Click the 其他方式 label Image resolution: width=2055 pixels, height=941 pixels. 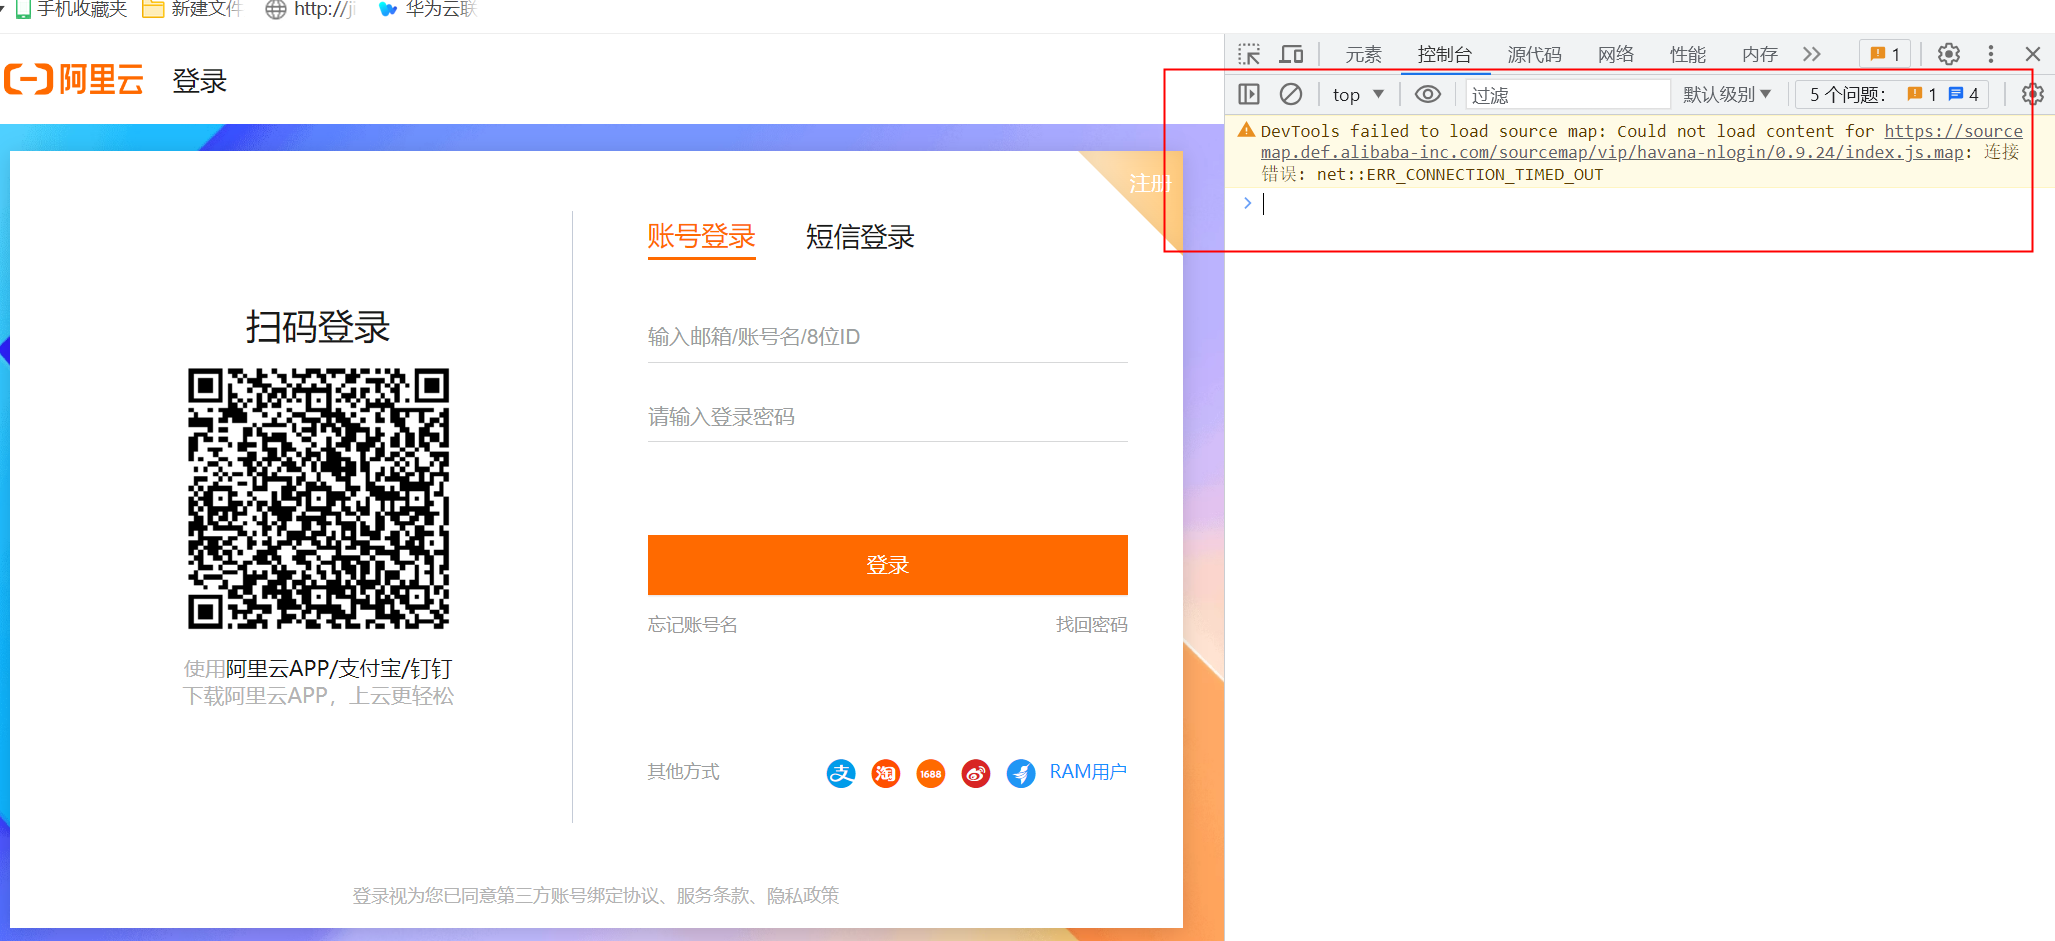[x=683, y=772]
